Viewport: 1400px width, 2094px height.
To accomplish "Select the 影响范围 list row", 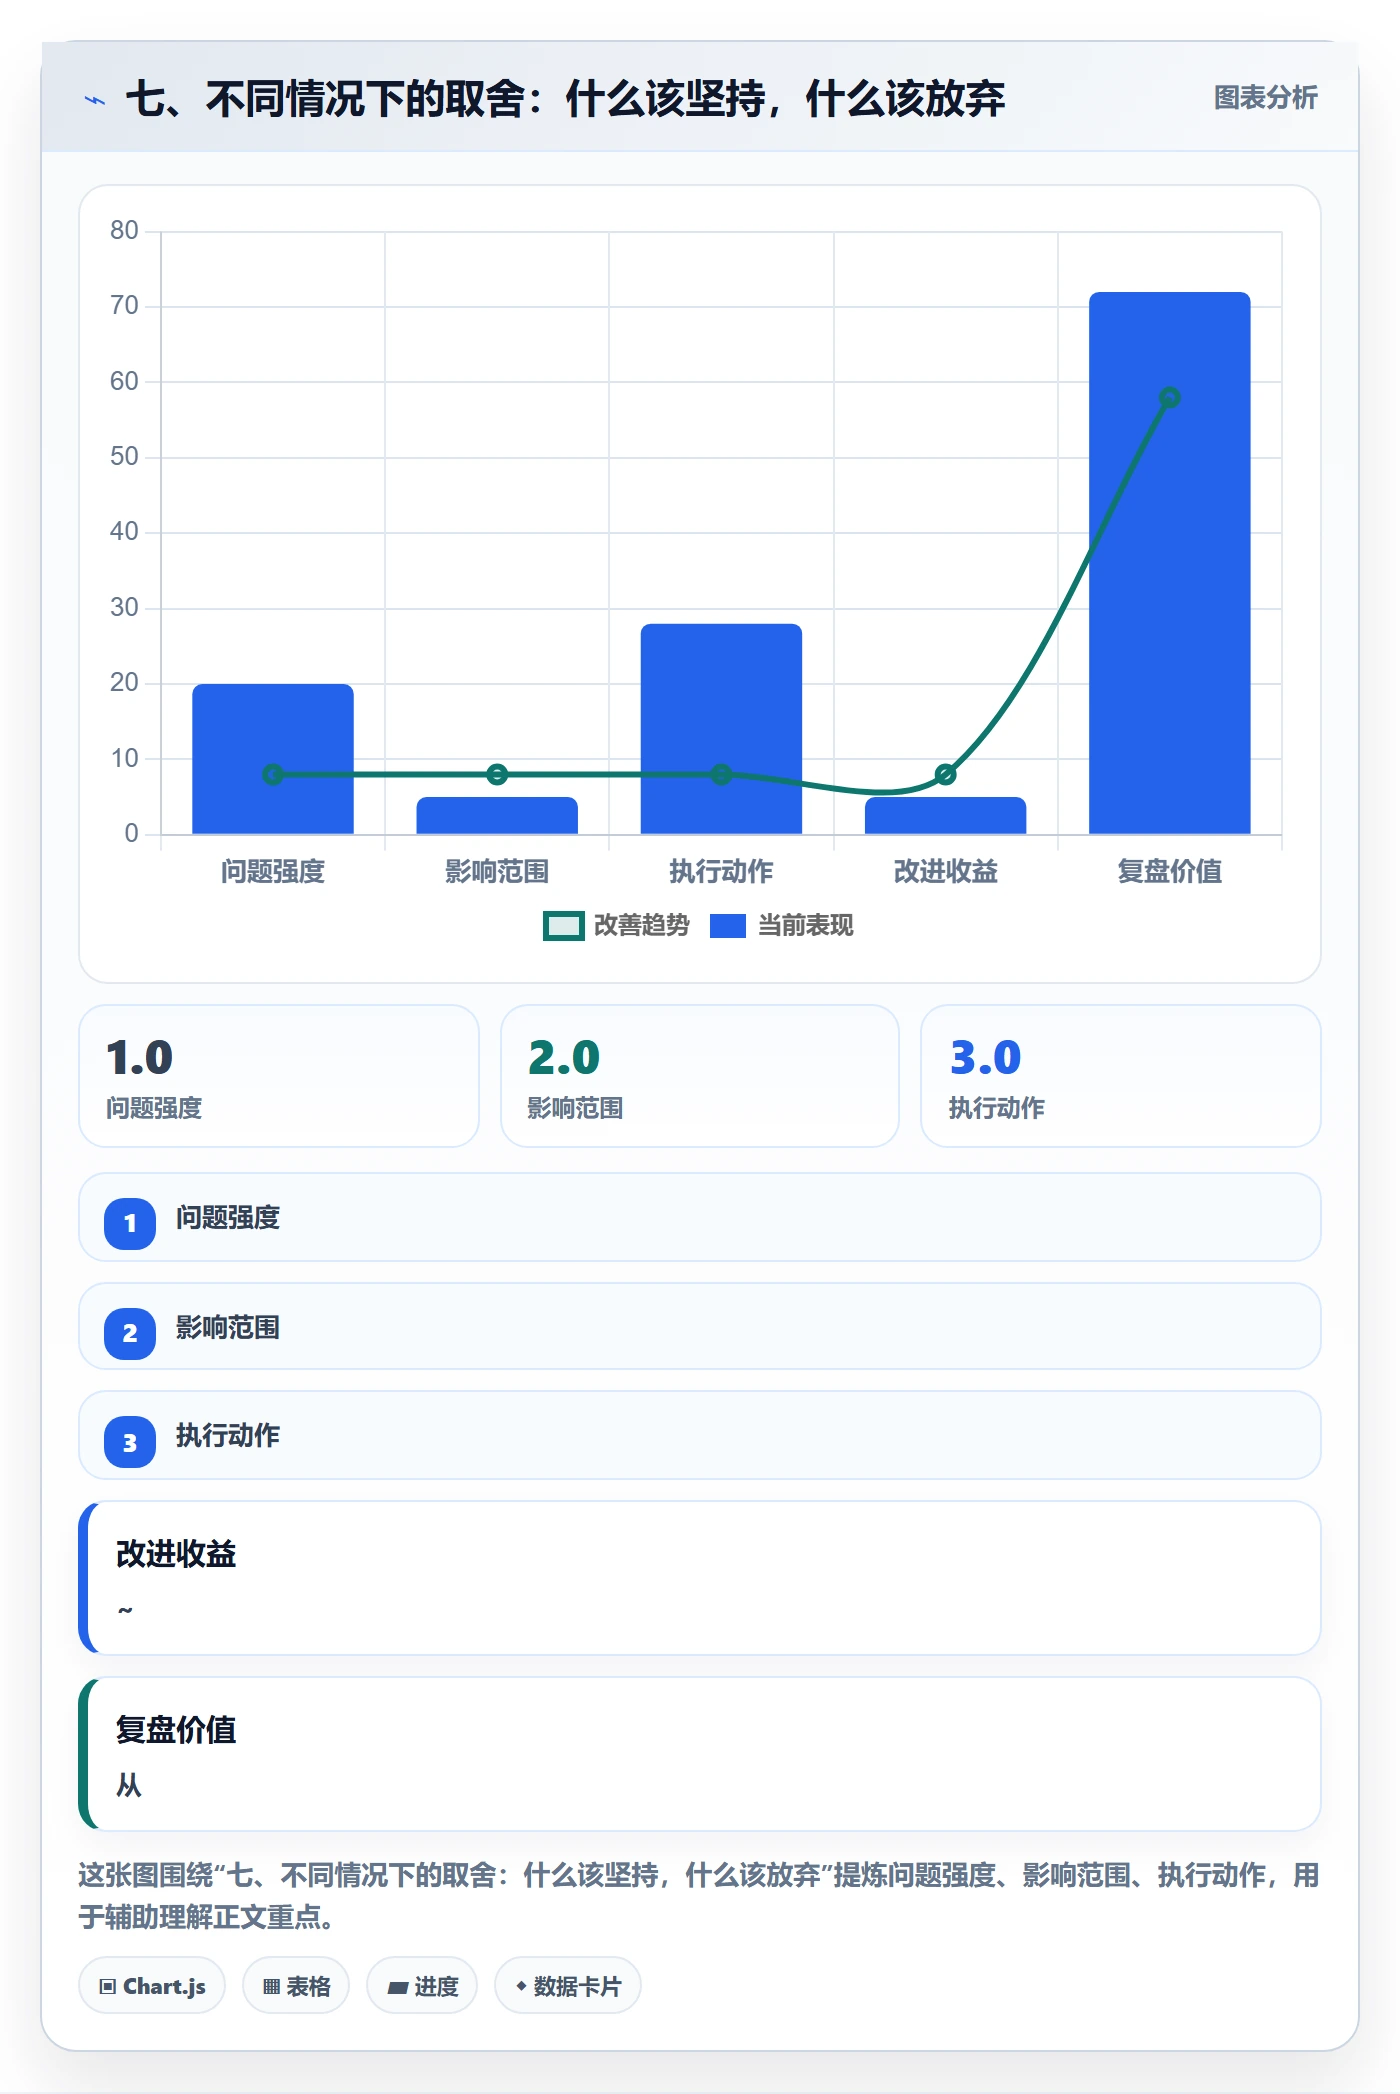I will tap(700, 1327).
